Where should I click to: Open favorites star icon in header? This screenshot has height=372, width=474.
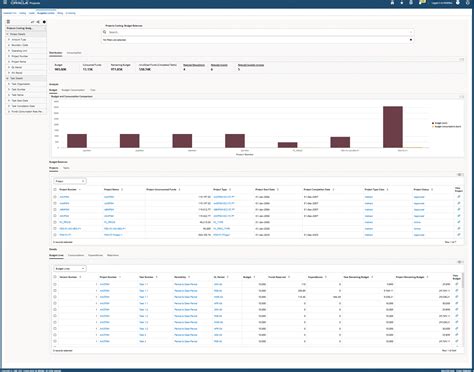coord(402,2)
